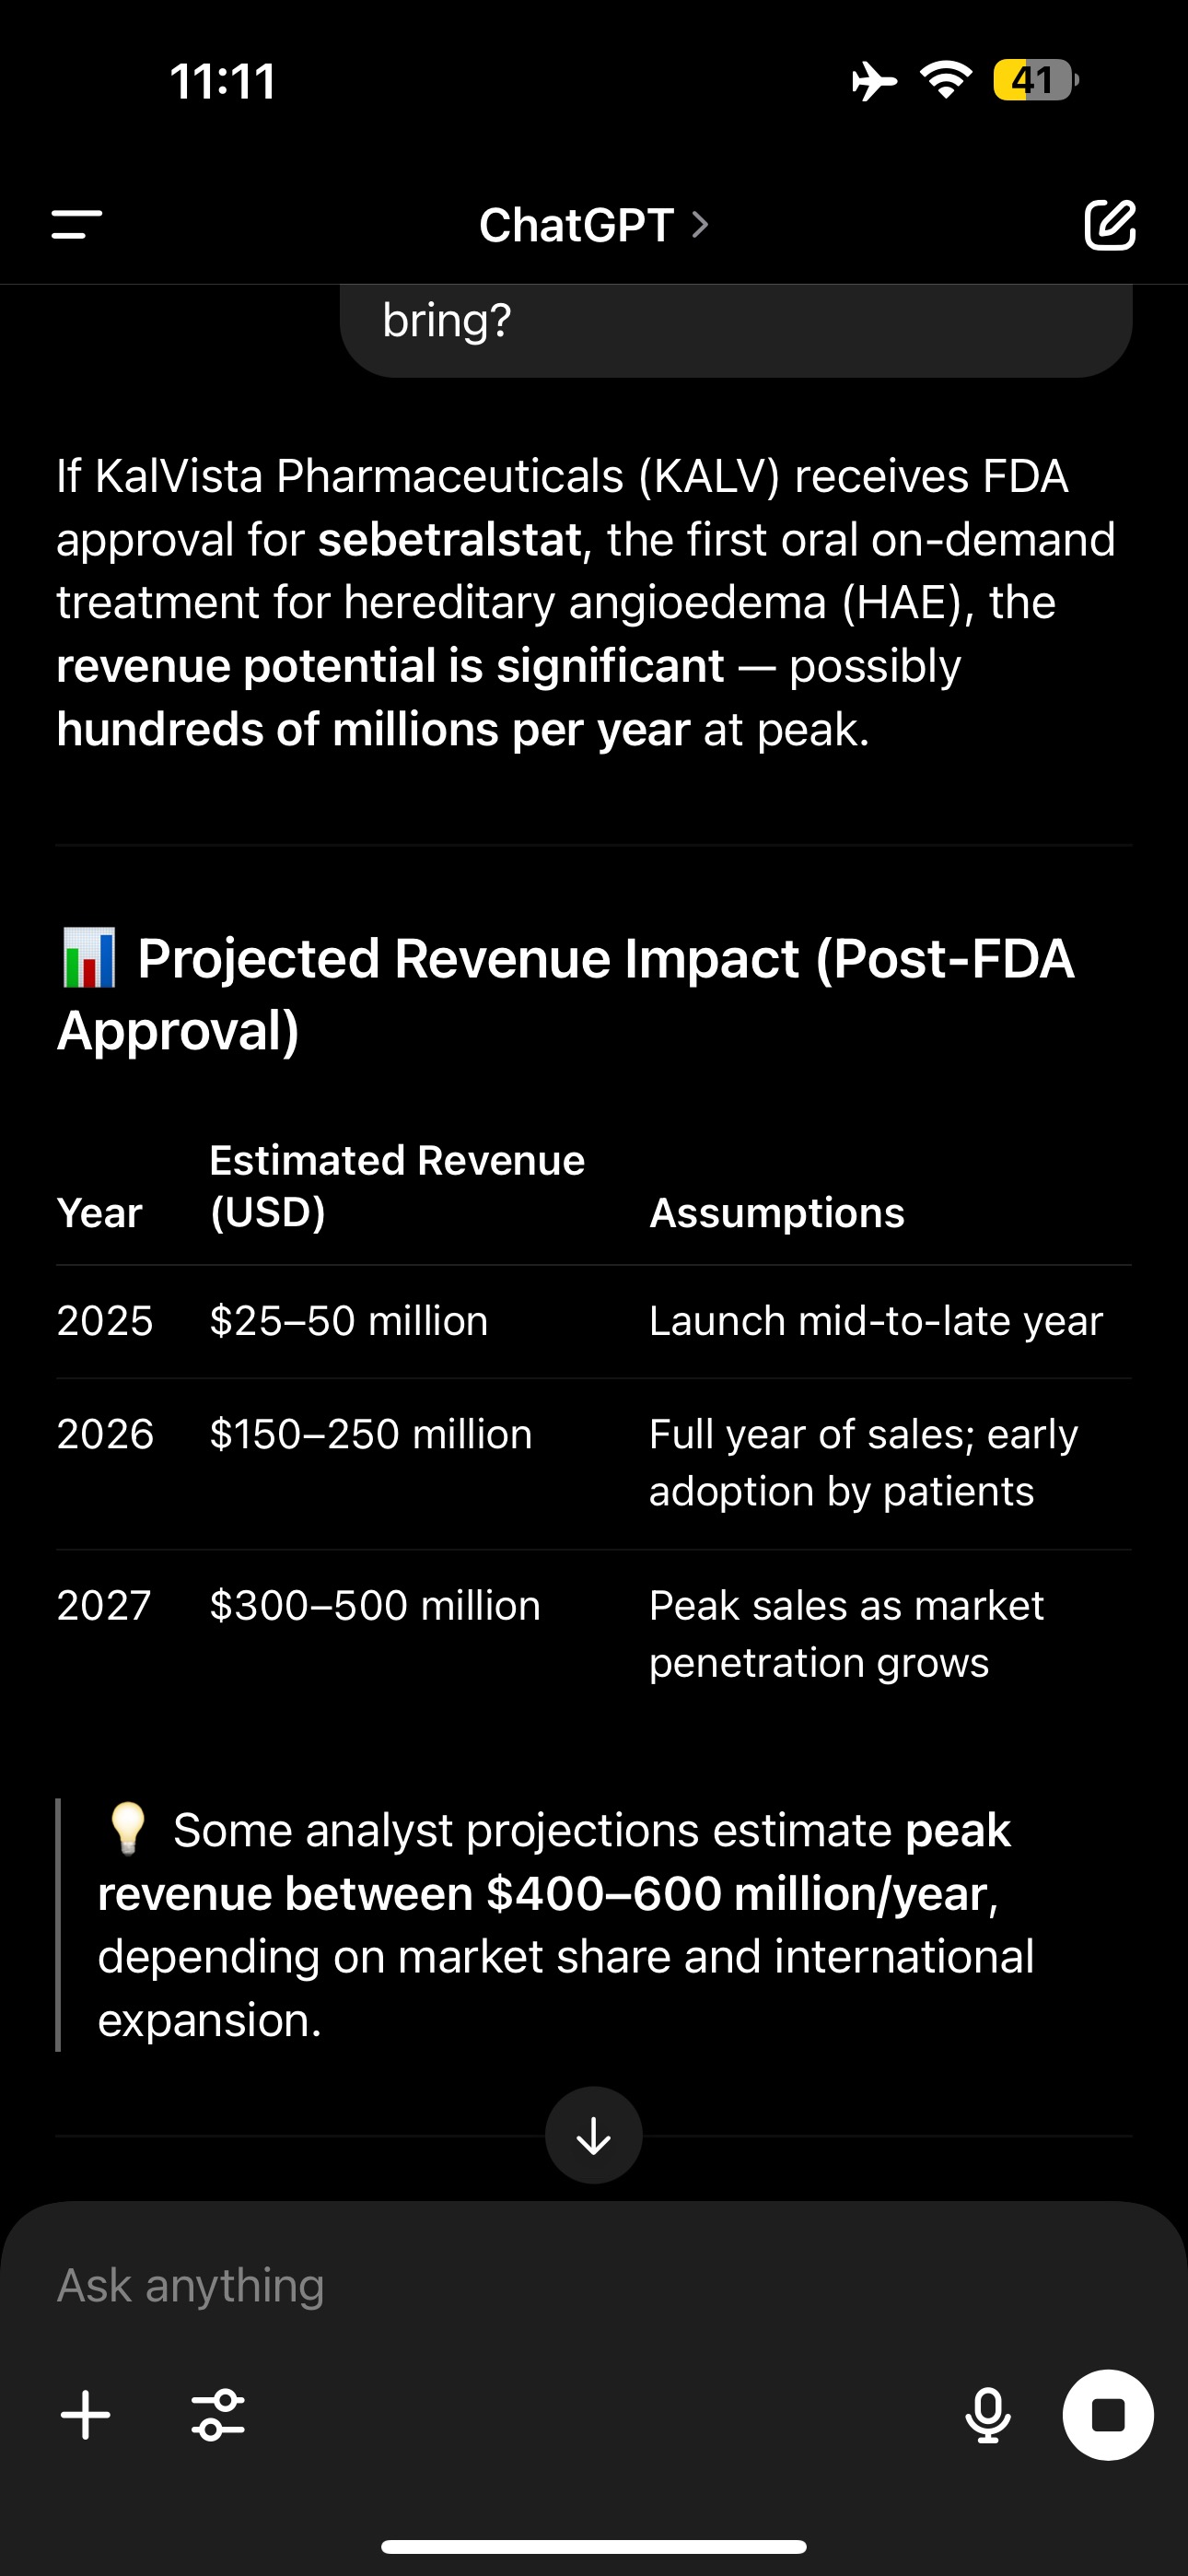Tap the user message bubble ending 'bring?'

coord(736,330)
